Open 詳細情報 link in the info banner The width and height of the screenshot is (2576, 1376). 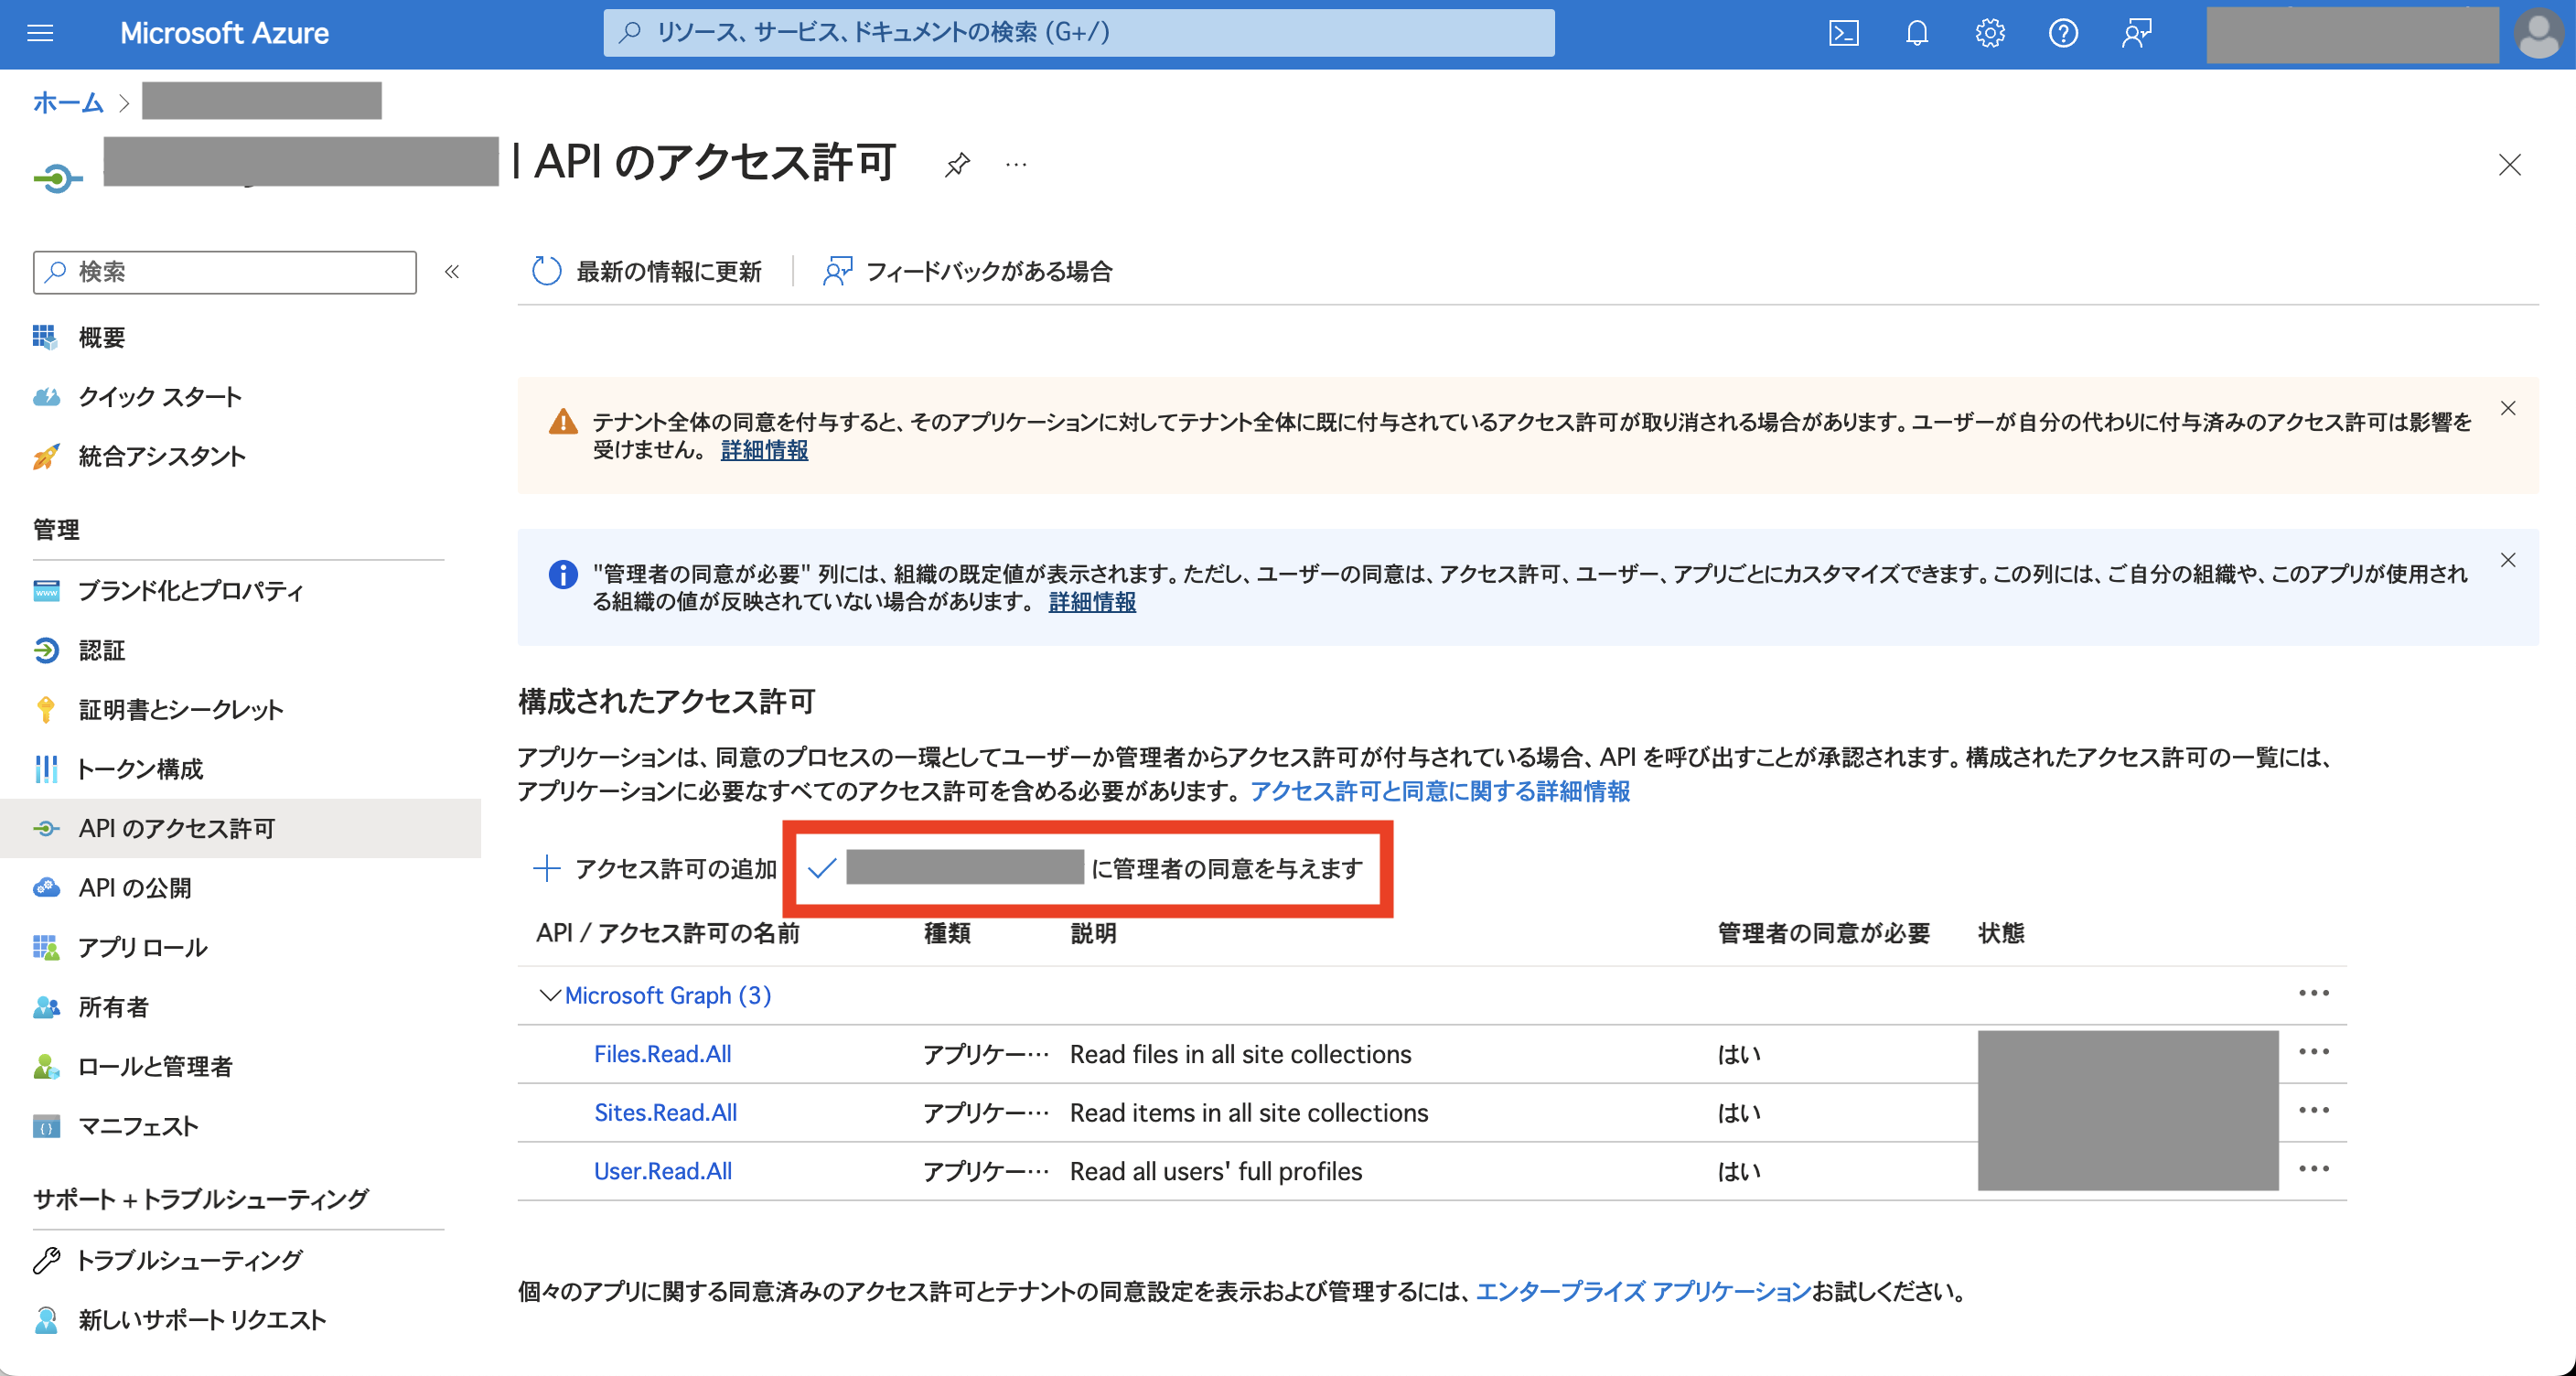tap(1092, 602)
